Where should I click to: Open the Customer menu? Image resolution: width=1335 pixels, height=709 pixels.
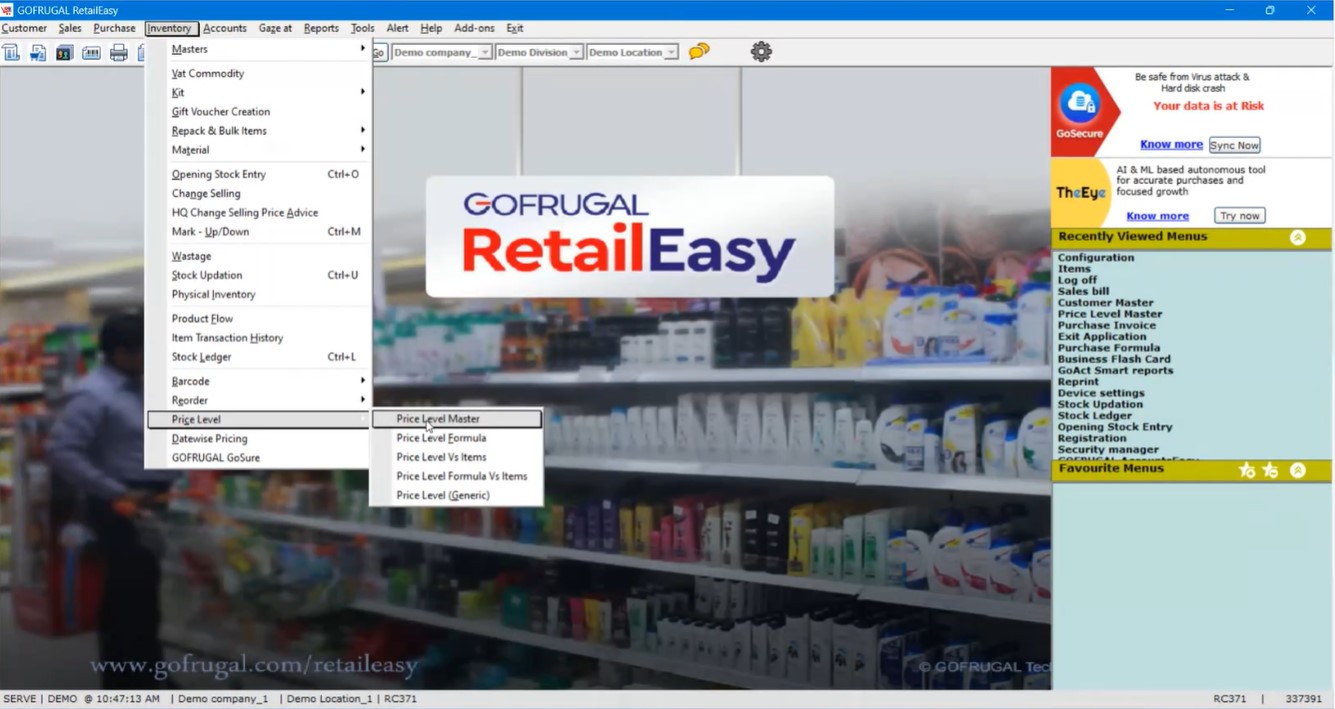click(24, 28)
